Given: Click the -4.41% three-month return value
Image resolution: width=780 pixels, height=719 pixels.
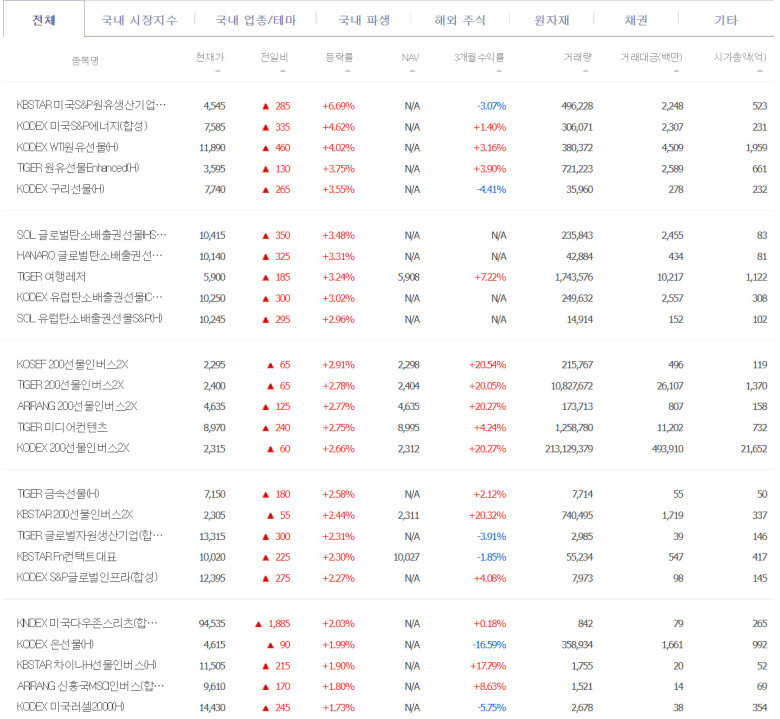Looking at the screenshot, I should [491, 190].
